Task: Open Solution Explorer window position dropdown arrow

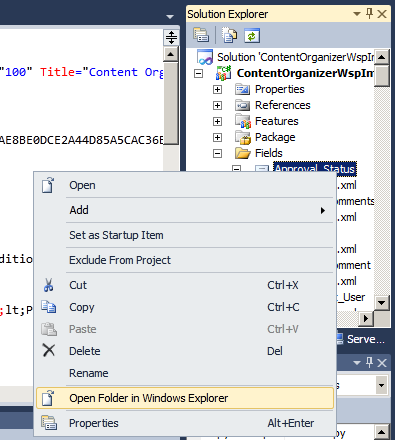Action: tap(357, 14)
